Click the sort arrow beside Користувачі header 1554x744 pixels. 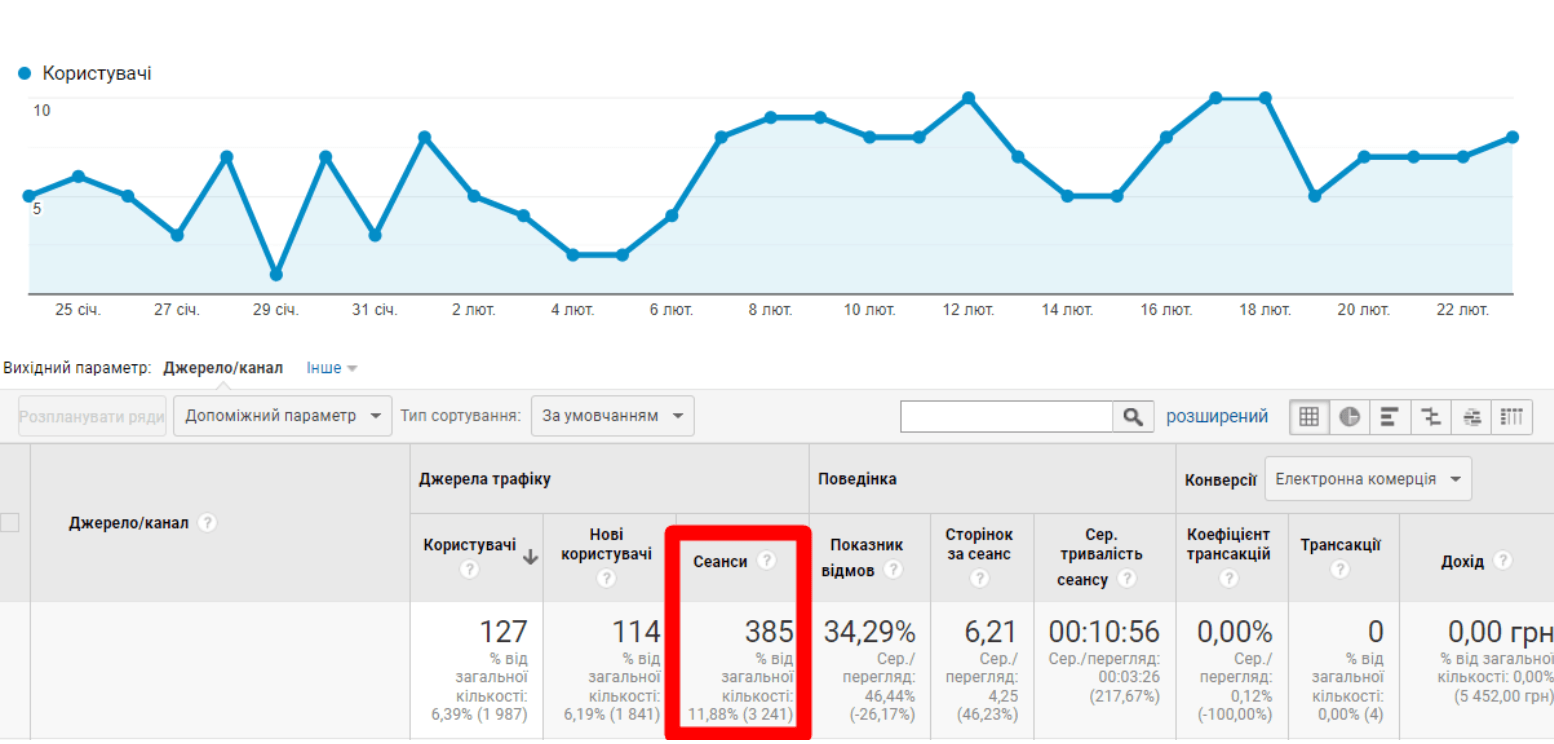pos(530,558)
